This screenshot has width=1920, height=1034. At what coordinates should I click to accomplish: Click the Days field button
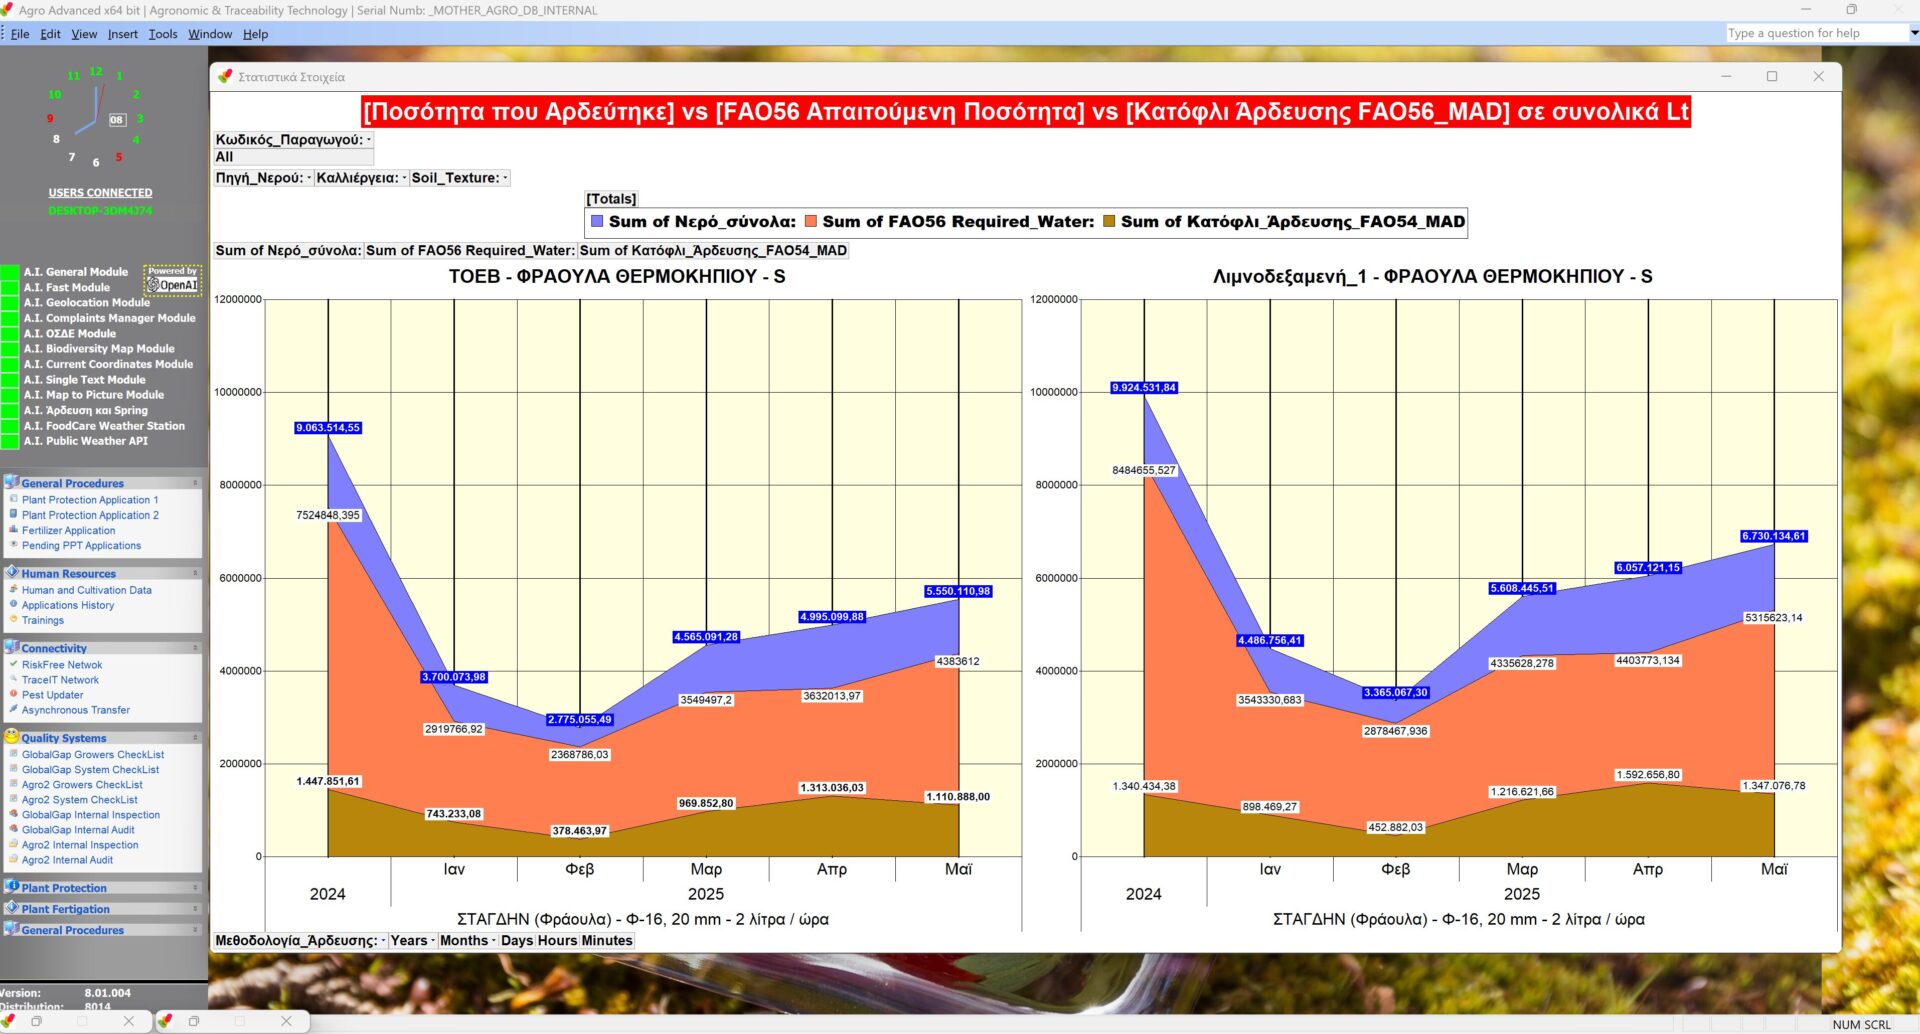tap(517, 941)
